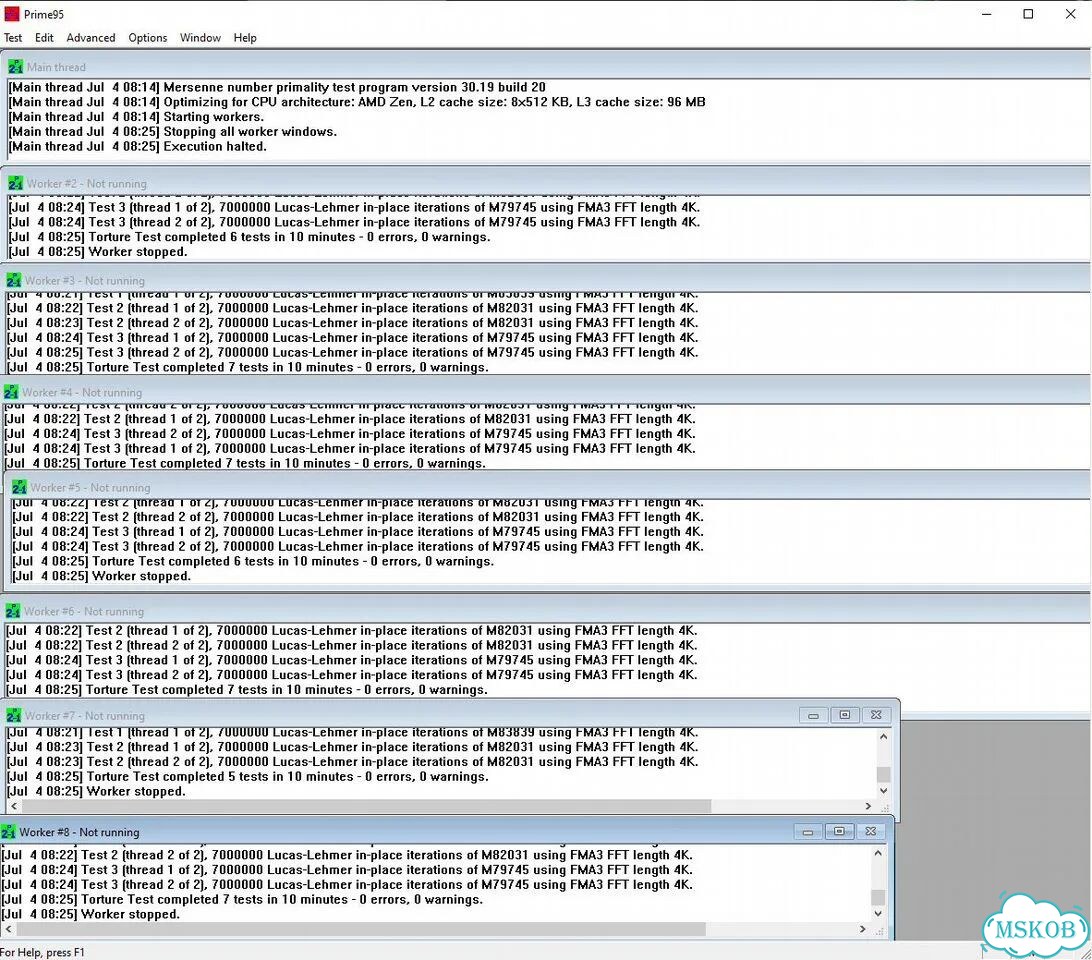Click the Worker #4 window icon
1092x960 pixels.
click(x=11, y=392)
